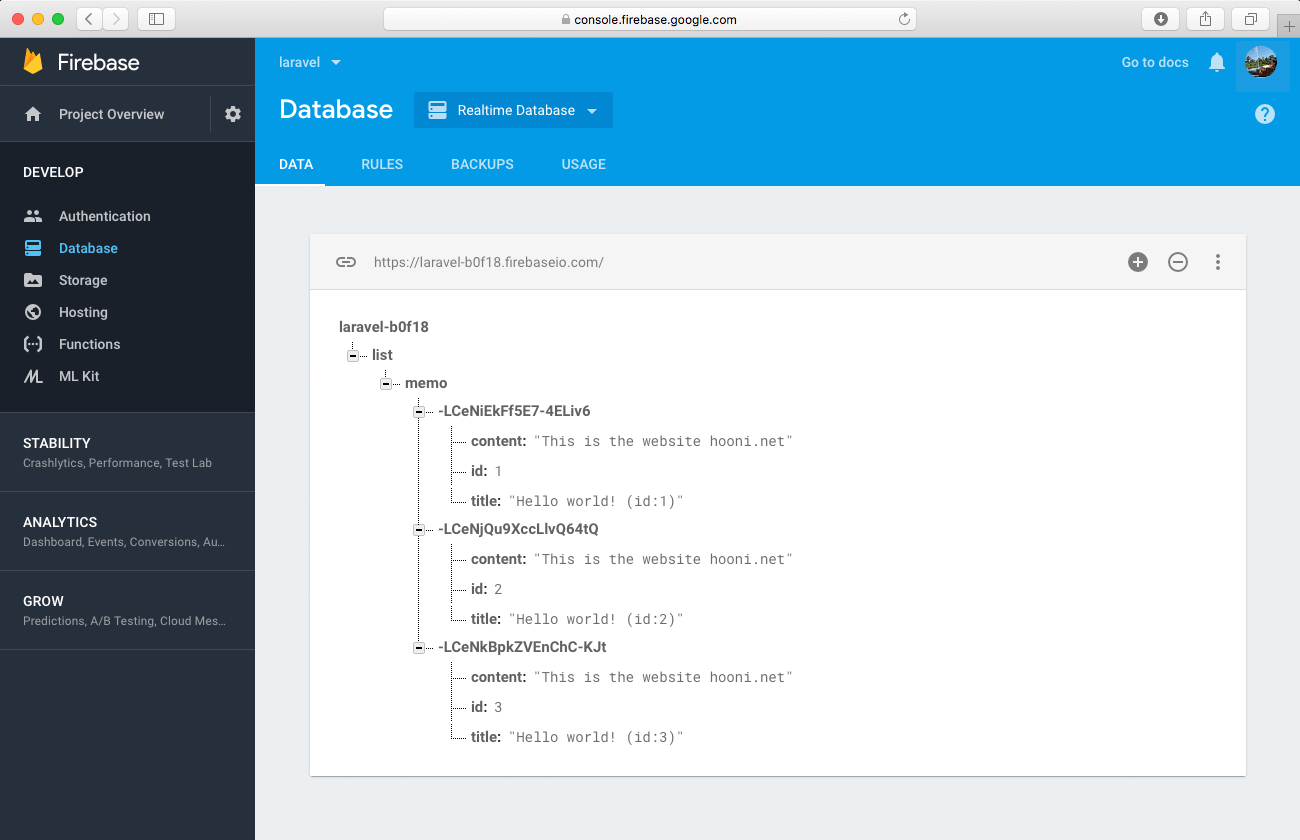Viewport: 1300px width, 840px height.
Task: Click Safari share icon
Action: [x=1206, y=18]
